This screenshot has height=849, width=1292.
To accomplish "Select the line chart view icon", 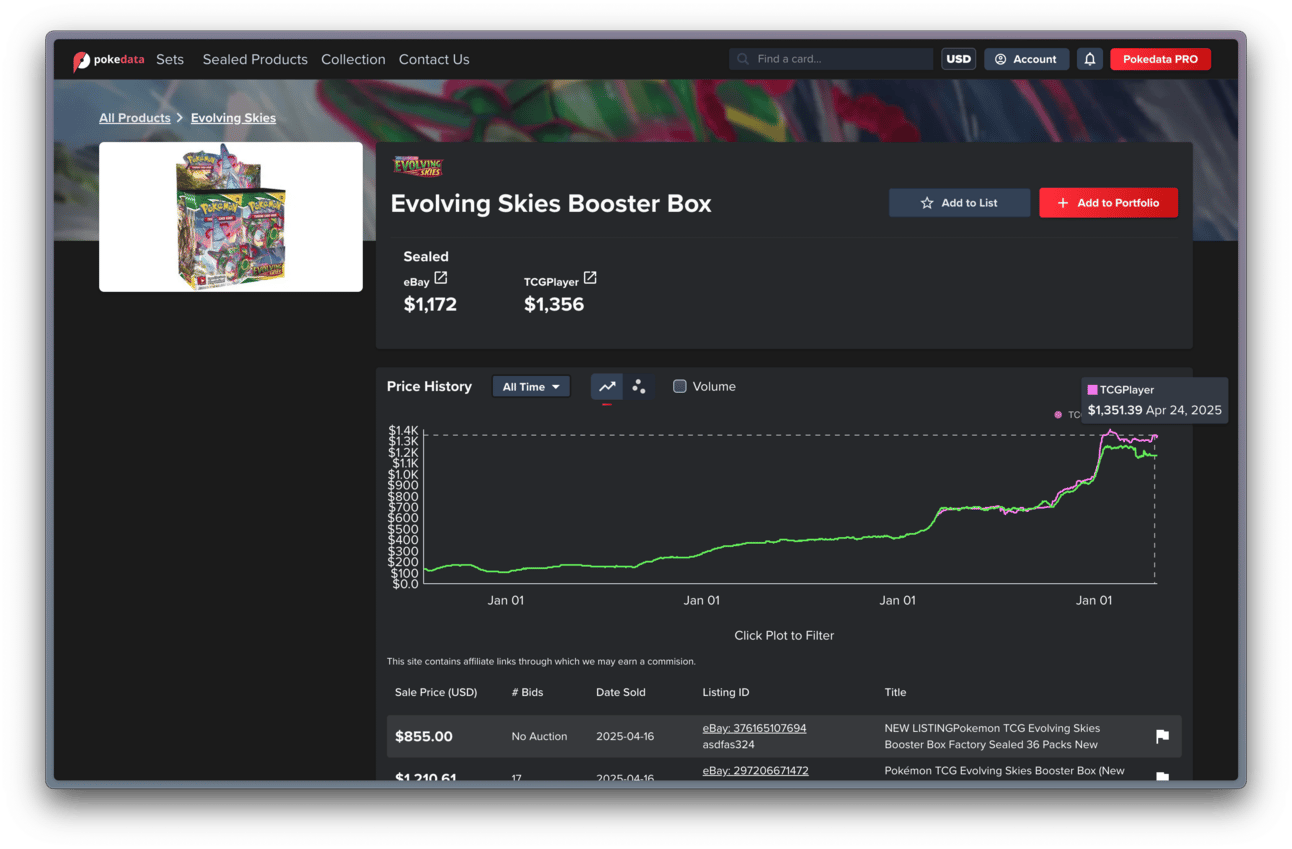I will click(607, 387).
